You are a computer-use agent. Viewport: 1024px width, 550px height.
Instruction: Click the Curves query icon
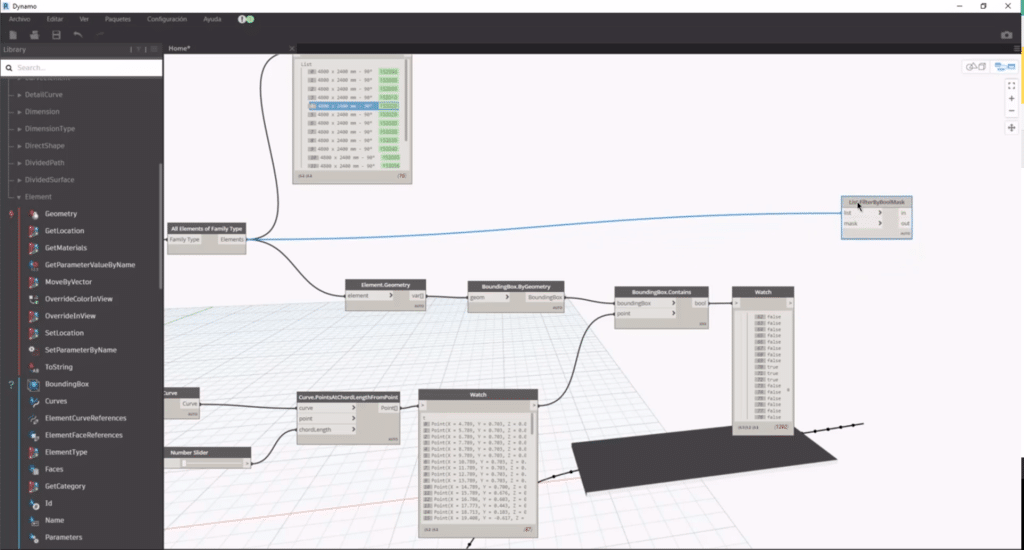(x=33, y=401)
